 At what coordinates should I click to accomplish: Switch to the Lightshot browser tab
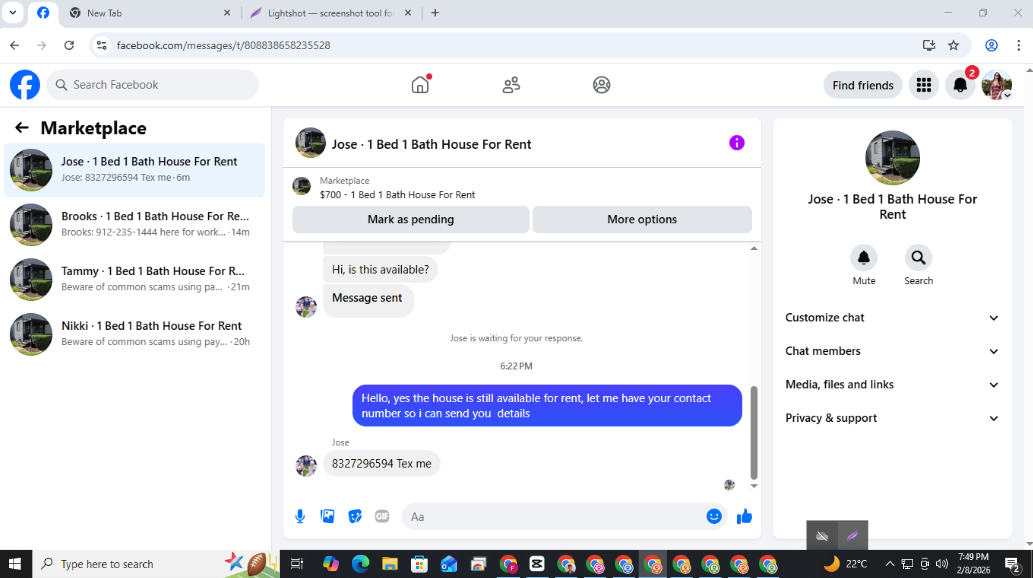click(x=330, y=13)
